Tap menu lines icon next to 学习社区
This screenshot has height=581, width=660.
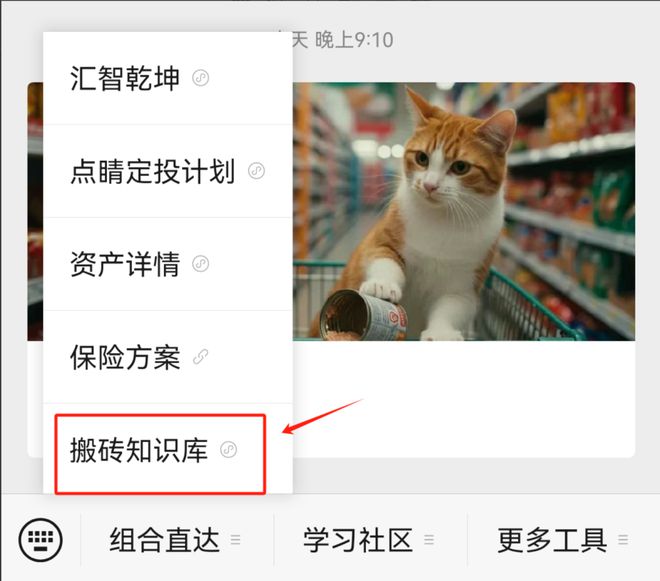429,539
